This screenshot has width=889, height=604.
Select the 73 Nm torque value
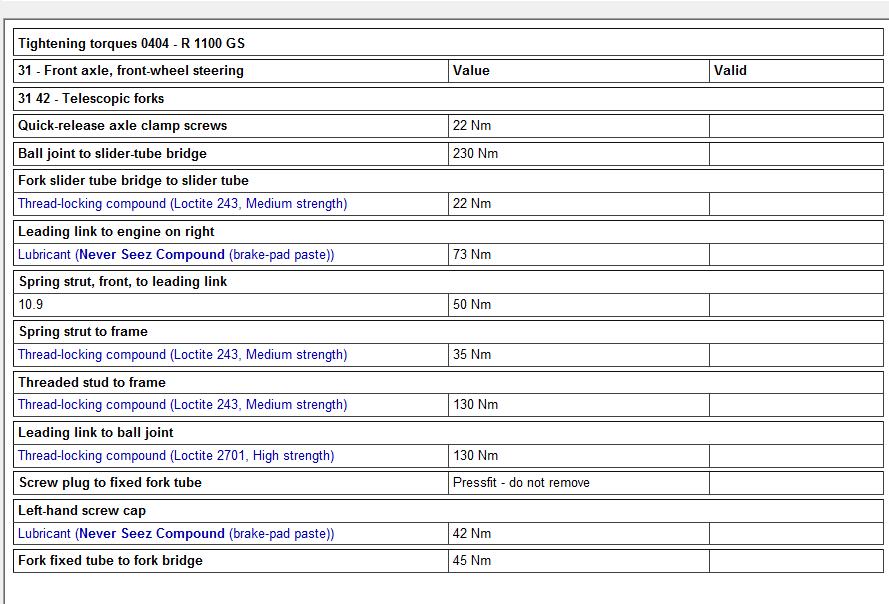point(472,255)
